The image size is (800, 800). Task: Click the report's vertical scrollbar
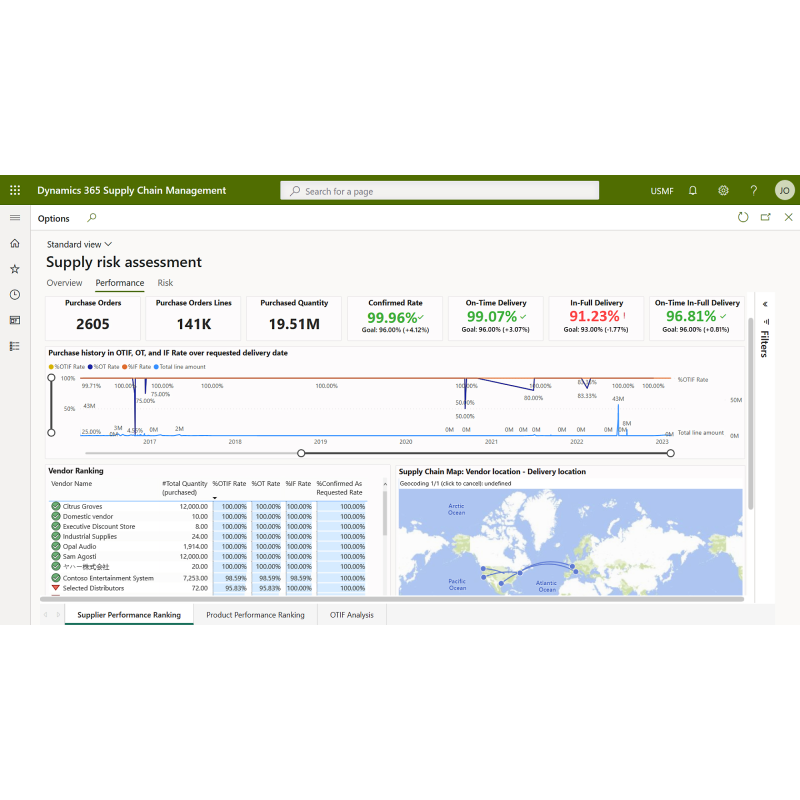(751, 413)
